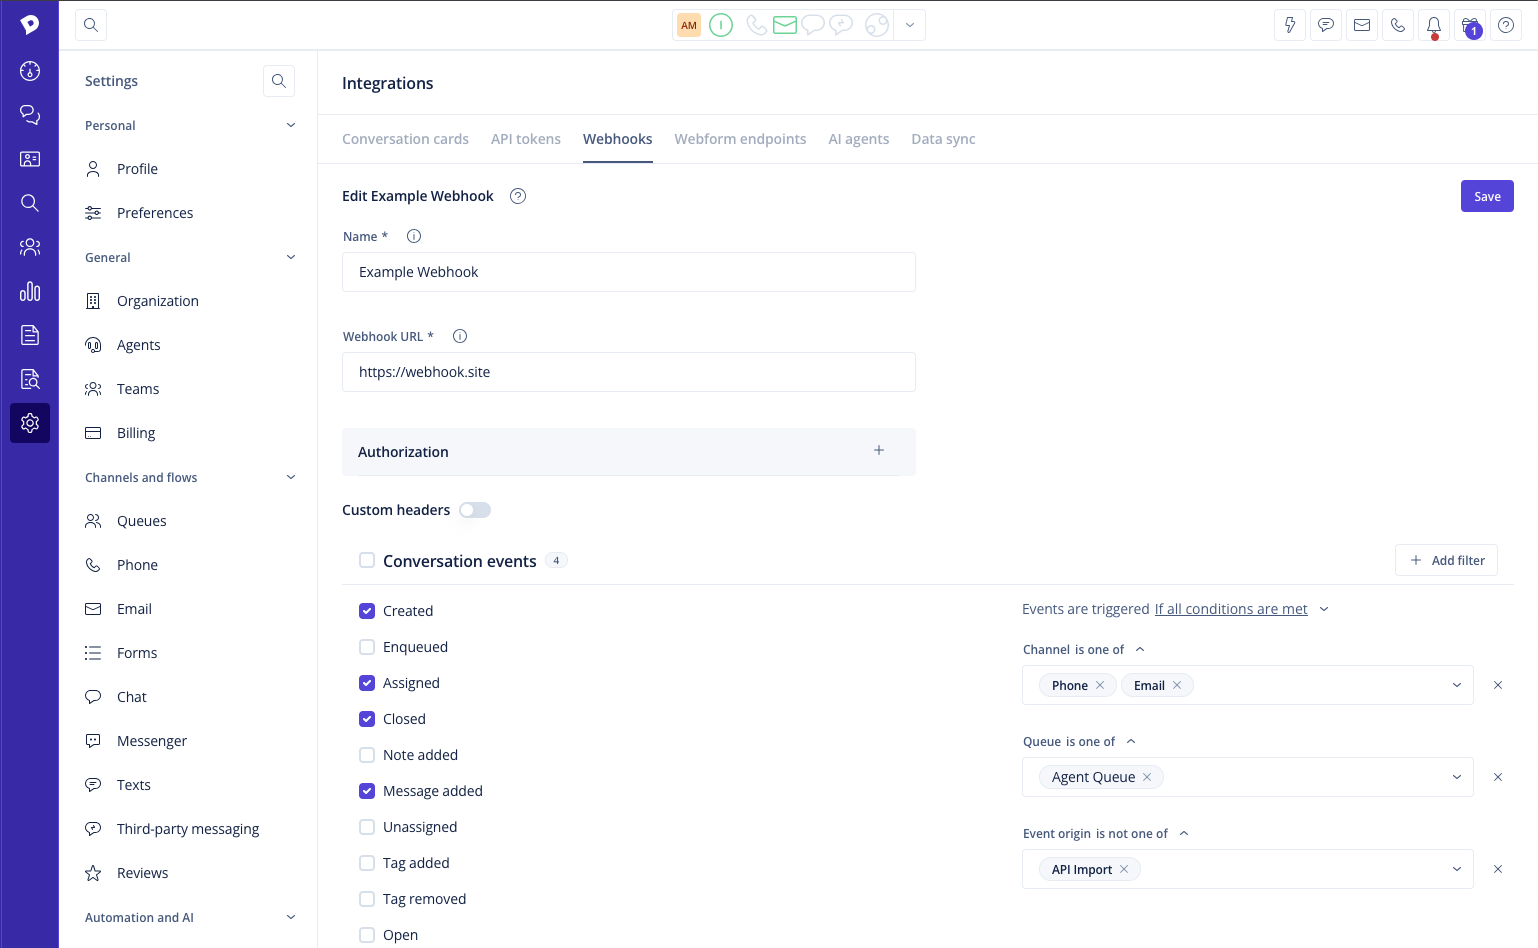Switch to the API tokens tab
Image resolution: width=1538 pixels, height=948 pixels.
[x=525, y=139]
